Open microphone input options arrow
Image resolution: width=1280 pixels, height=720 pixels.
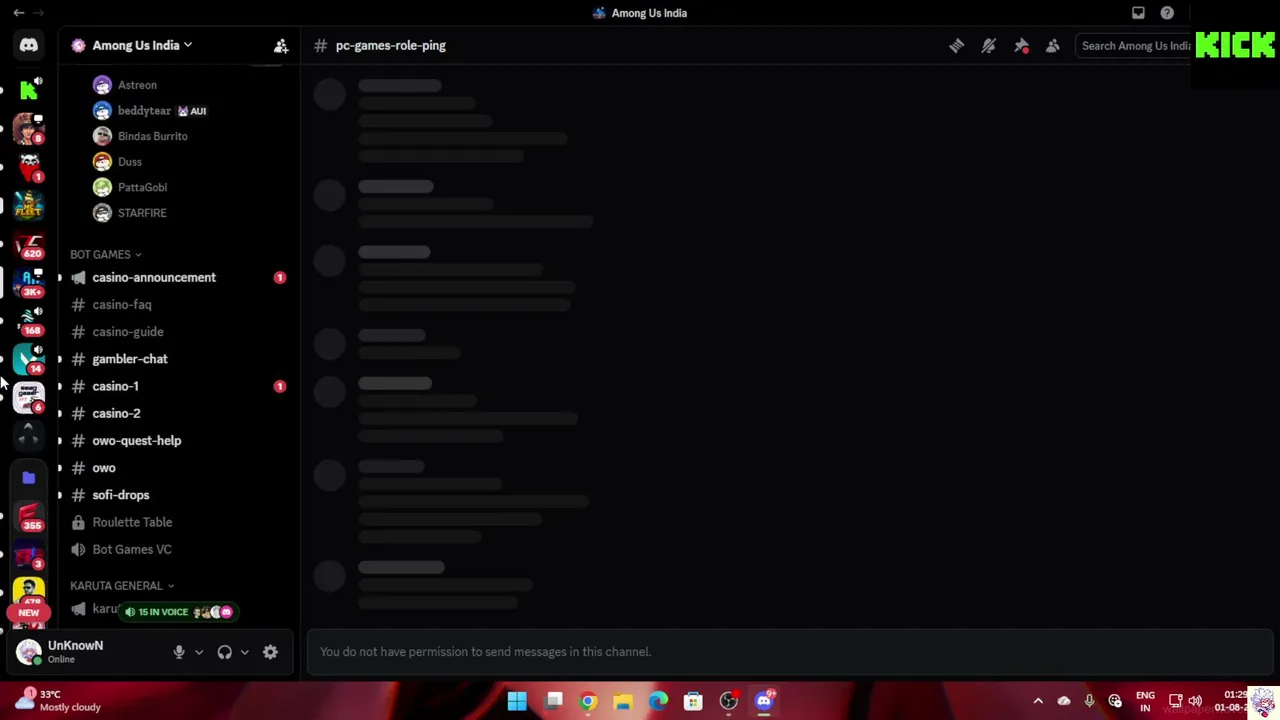coord(199,652)
